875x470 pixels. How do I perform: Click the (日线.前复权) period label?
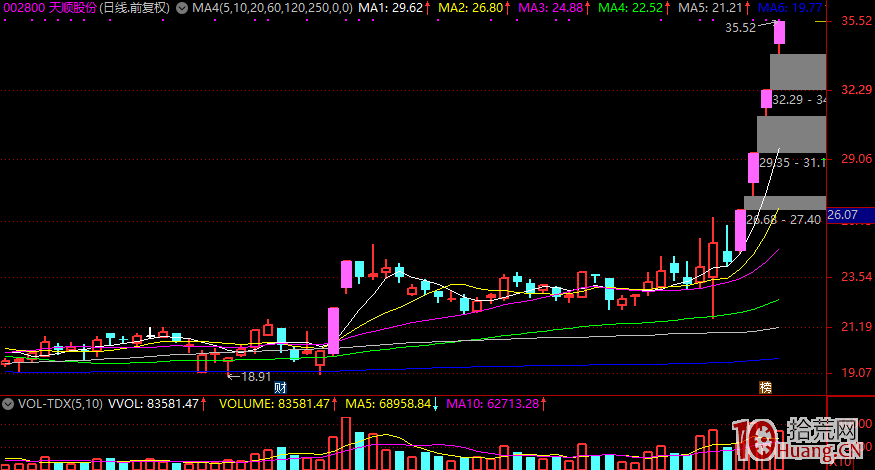[134, 8]
